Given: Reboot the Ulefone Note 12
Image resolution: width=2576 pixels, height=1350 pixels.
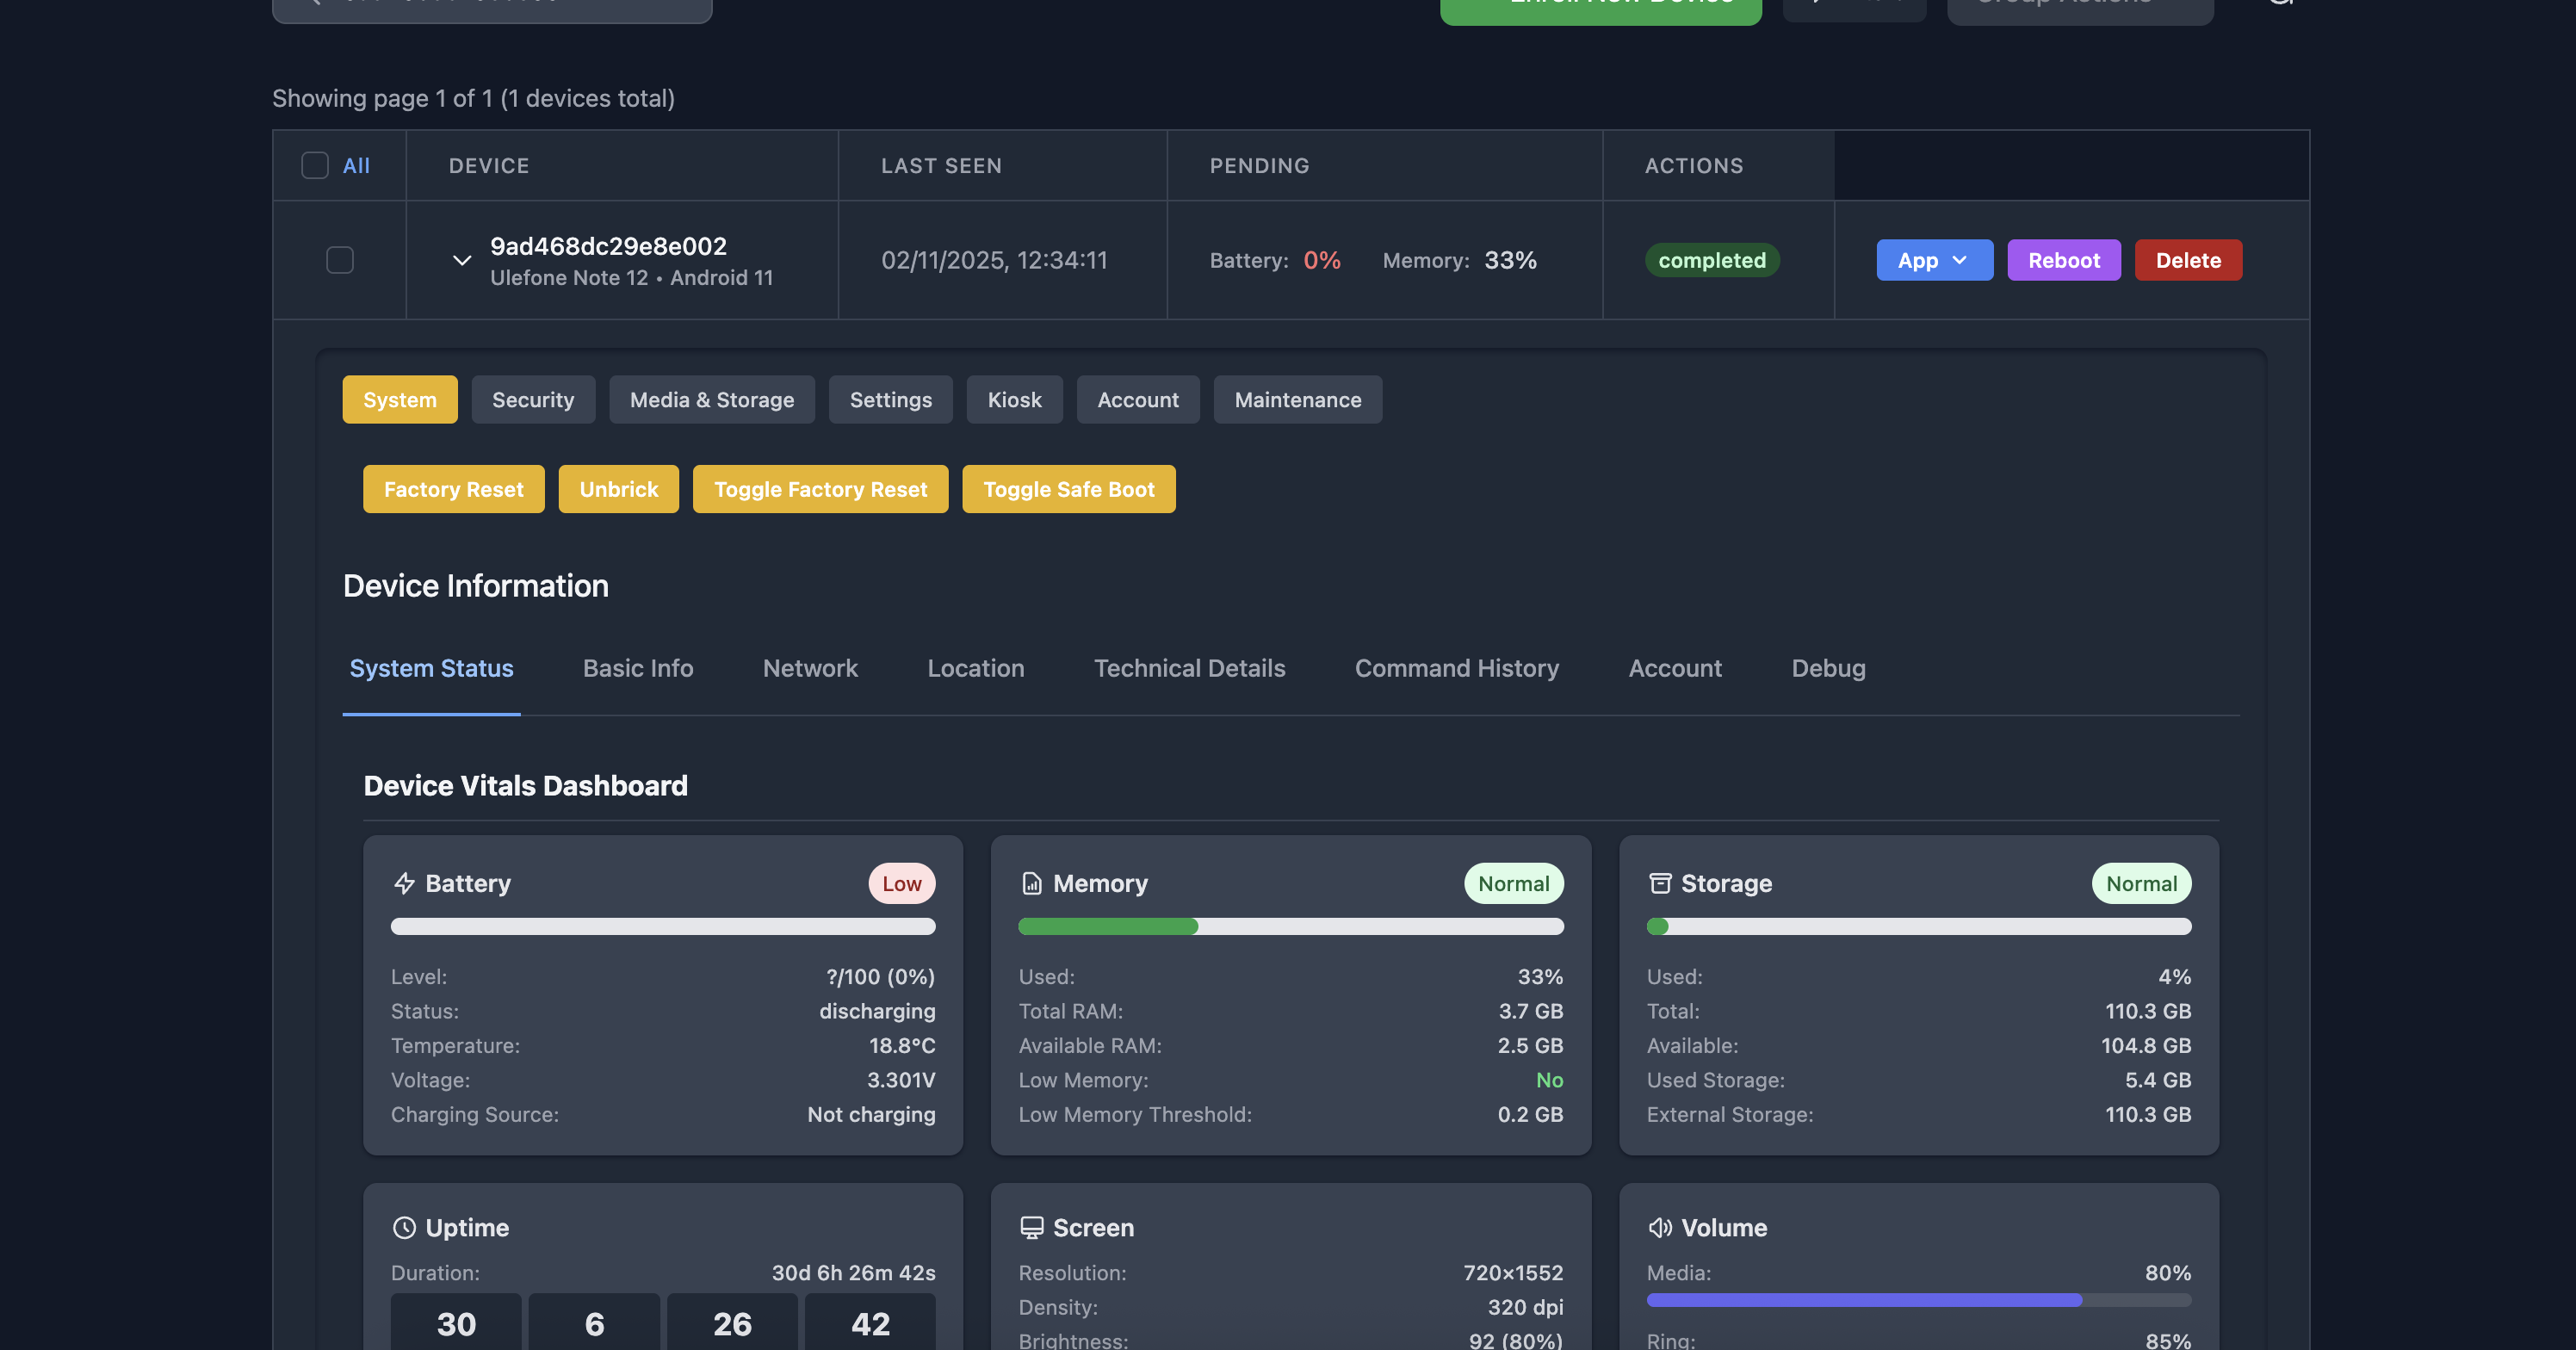Looking at the screenshot, I should [2064, 260].
